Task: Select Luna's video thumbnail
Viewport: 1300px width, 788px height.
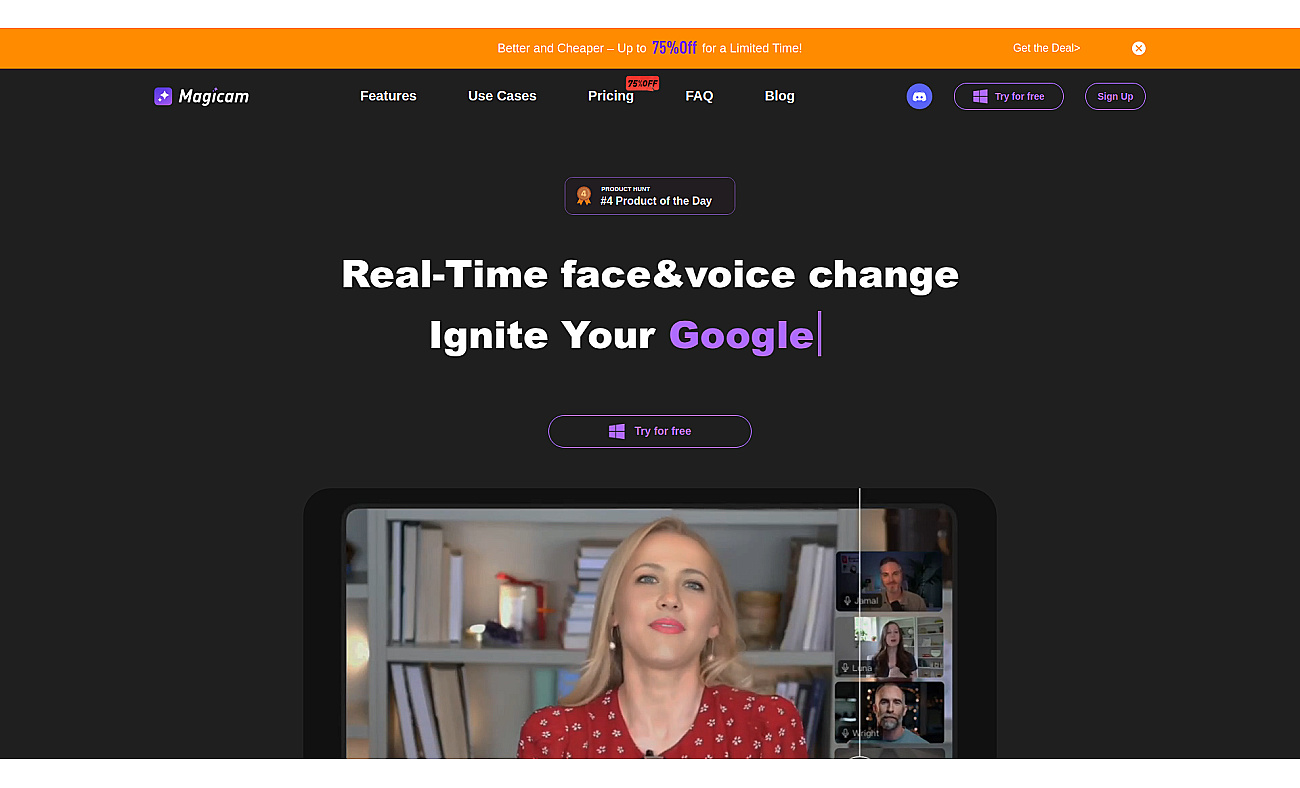Action: pyautogui.click(x=889, y=646)
